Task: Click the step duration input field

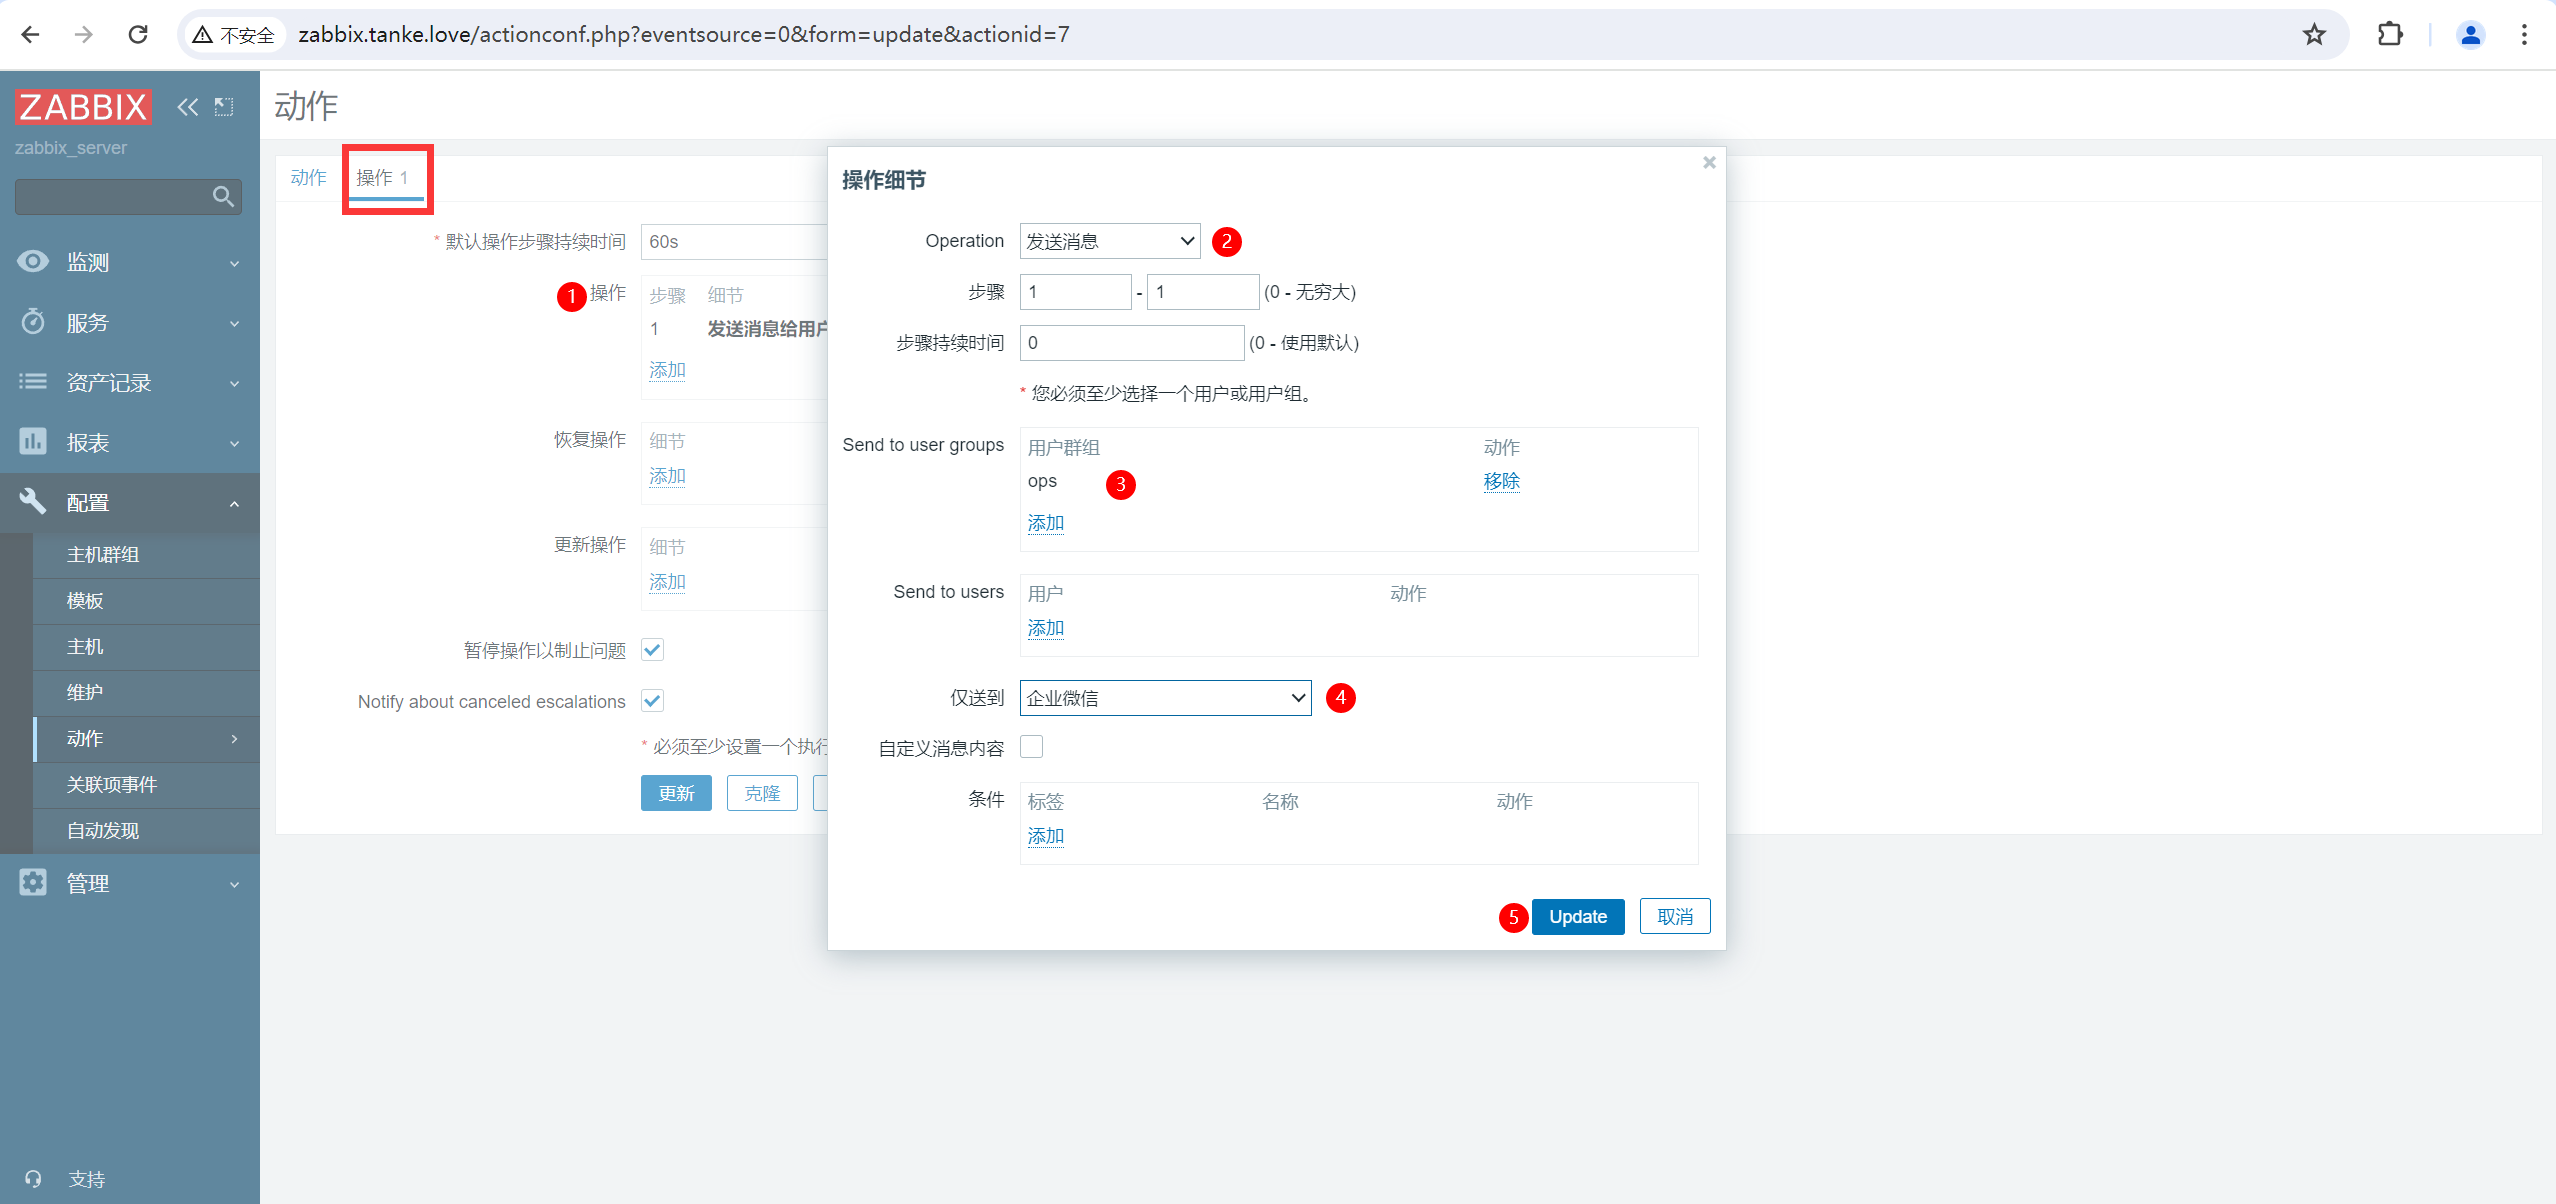Action: tap(1131, 343)
